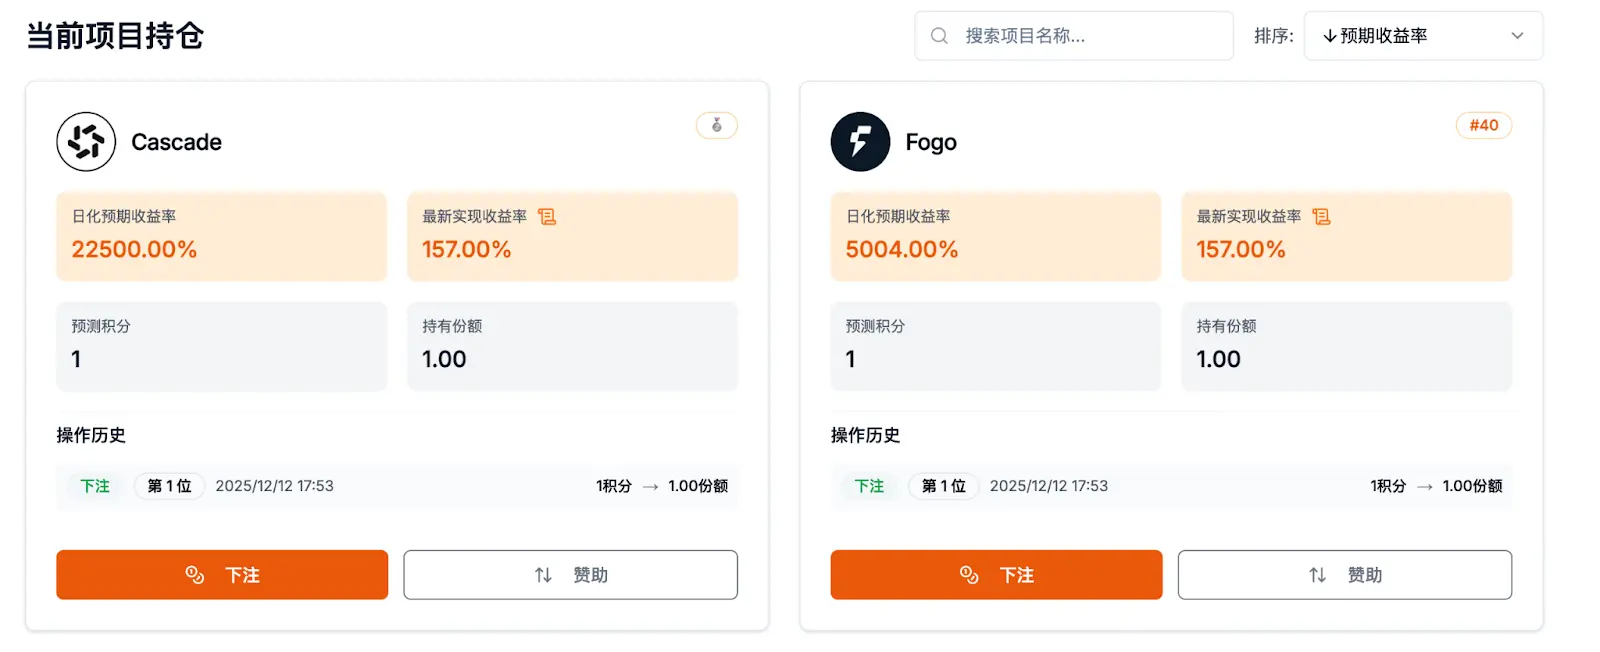Viewport: 1600px width, 652px height.
Task: Open the 预期收益率 sort dropdown
Action: [1422, 36]
